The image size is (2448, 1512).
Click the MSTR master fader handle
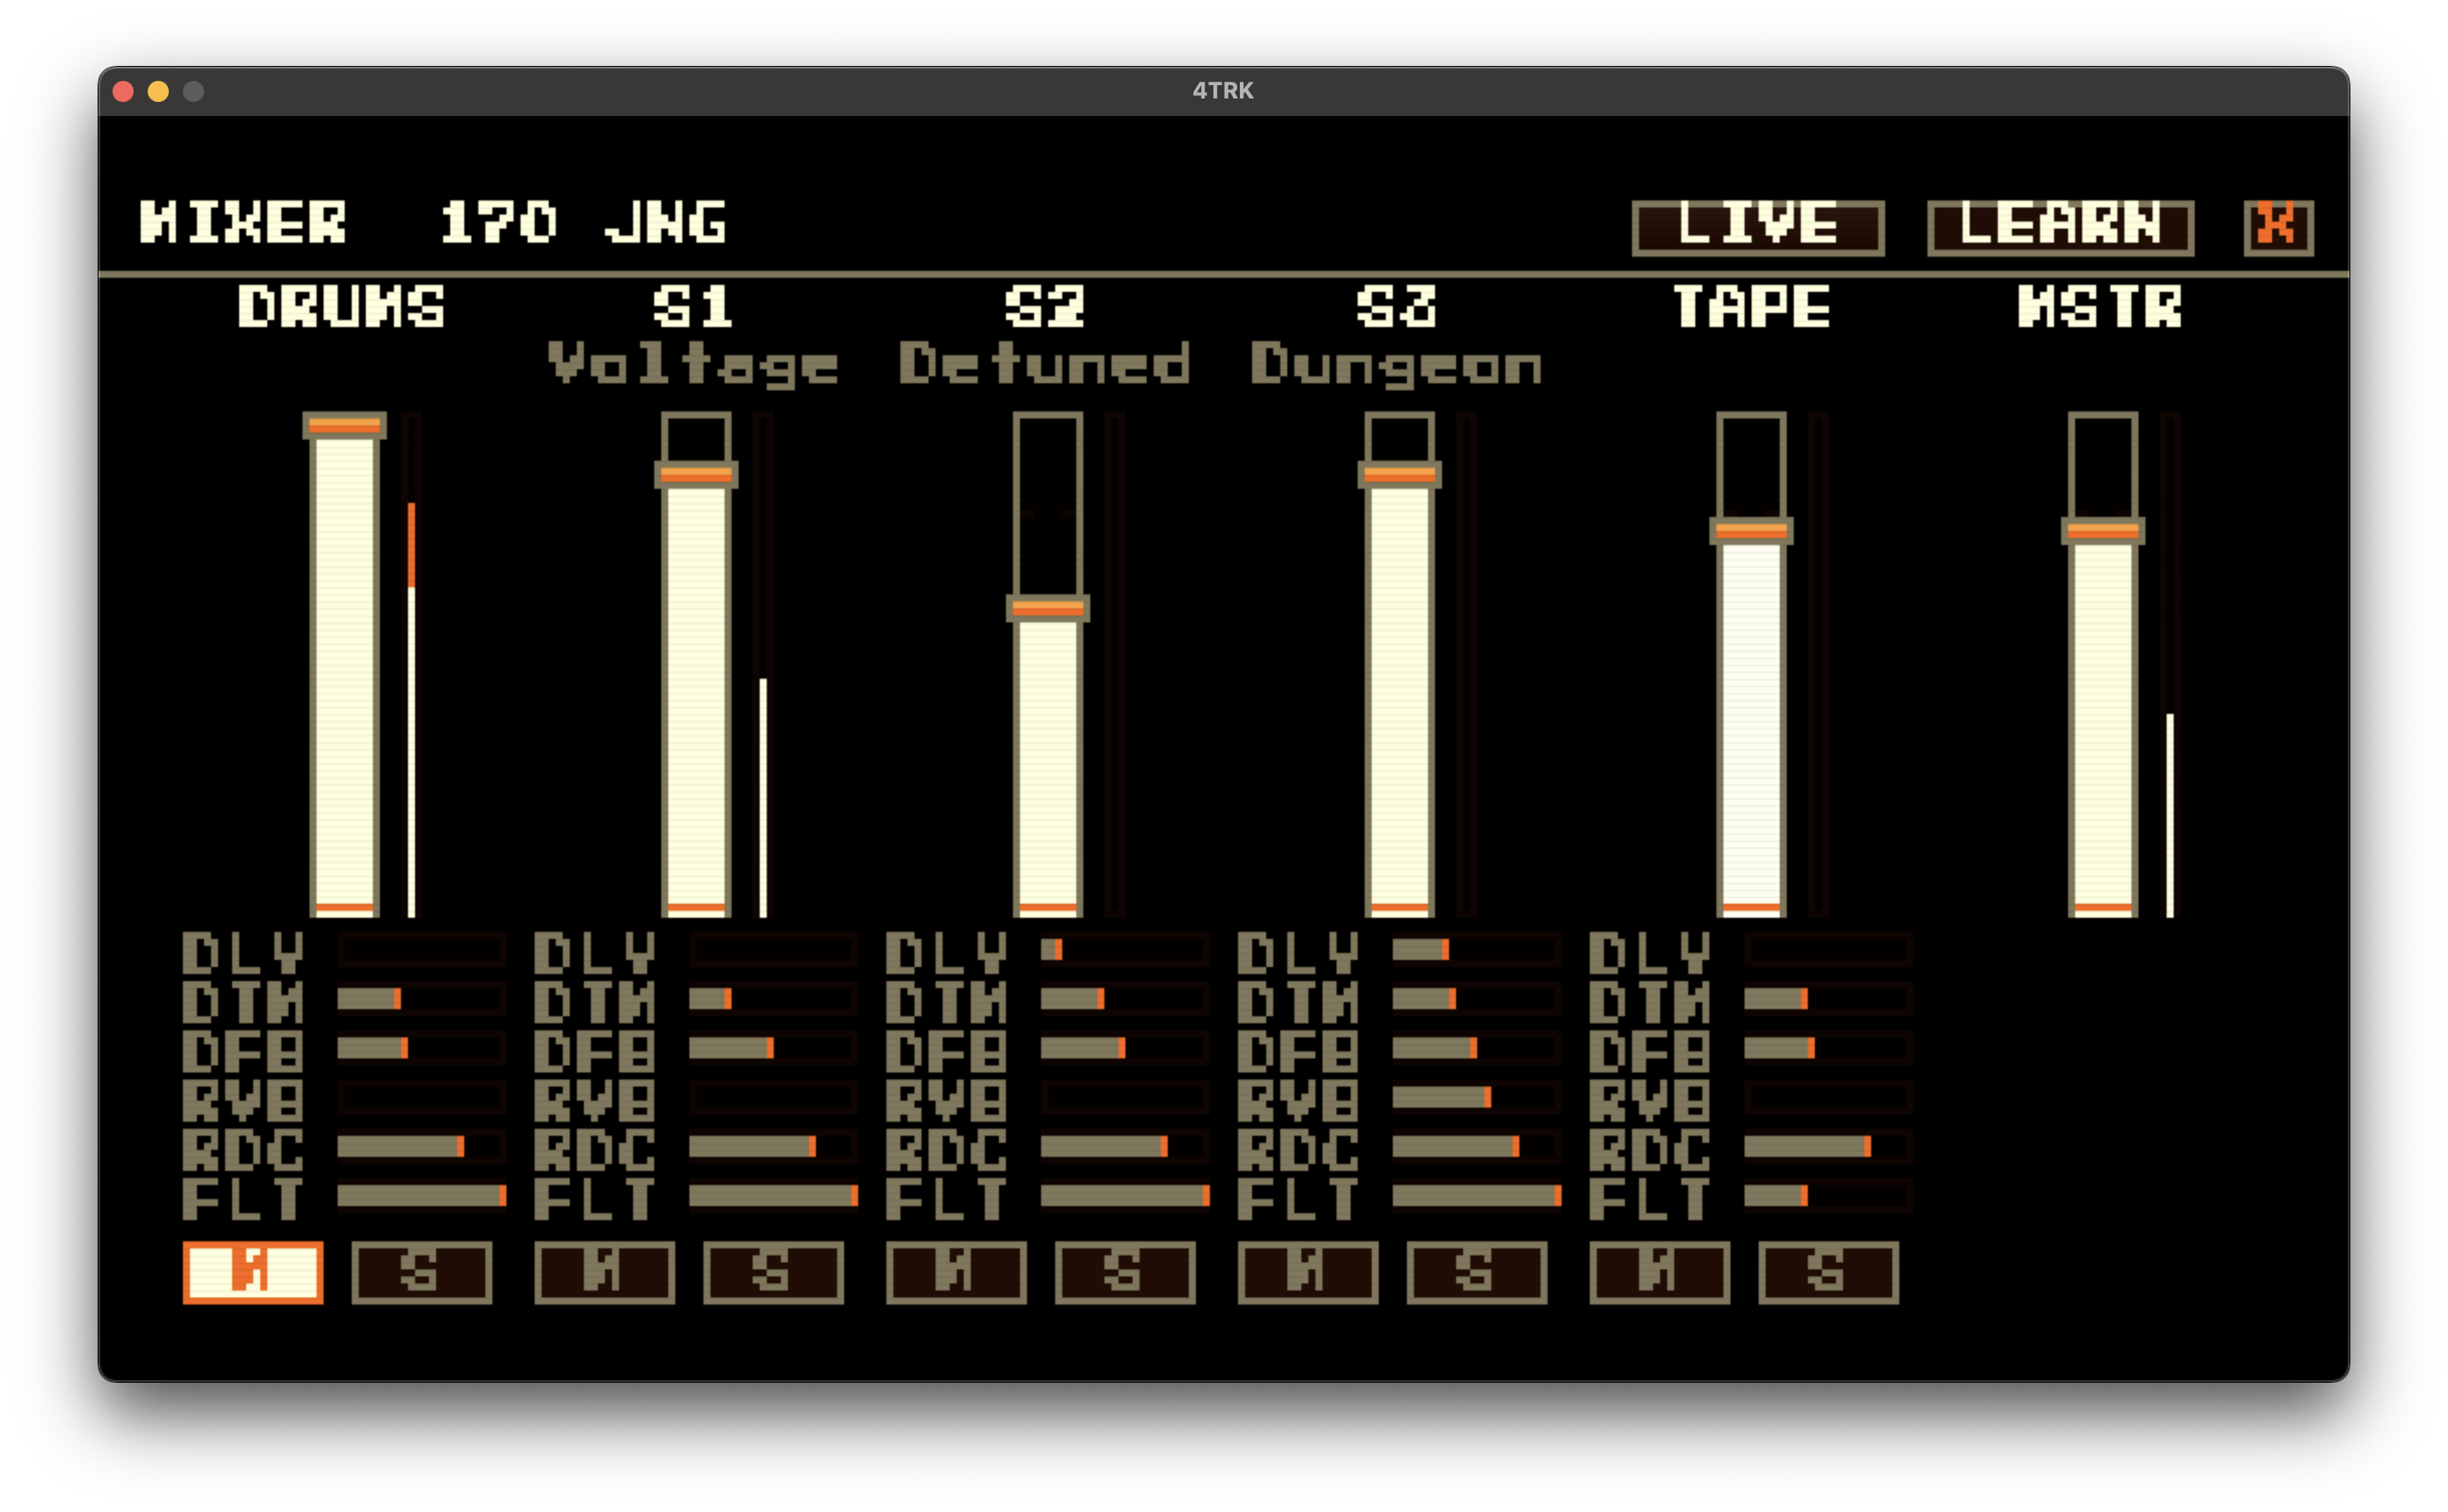pyautogui.click(x=2102, y=531)
